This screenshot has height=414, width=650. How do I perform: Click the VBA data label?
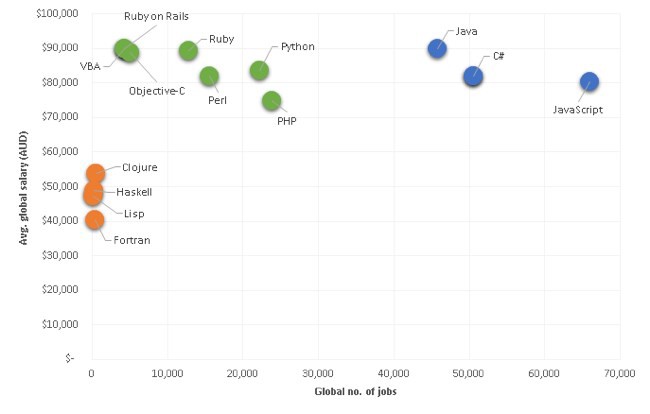point(90,66)
